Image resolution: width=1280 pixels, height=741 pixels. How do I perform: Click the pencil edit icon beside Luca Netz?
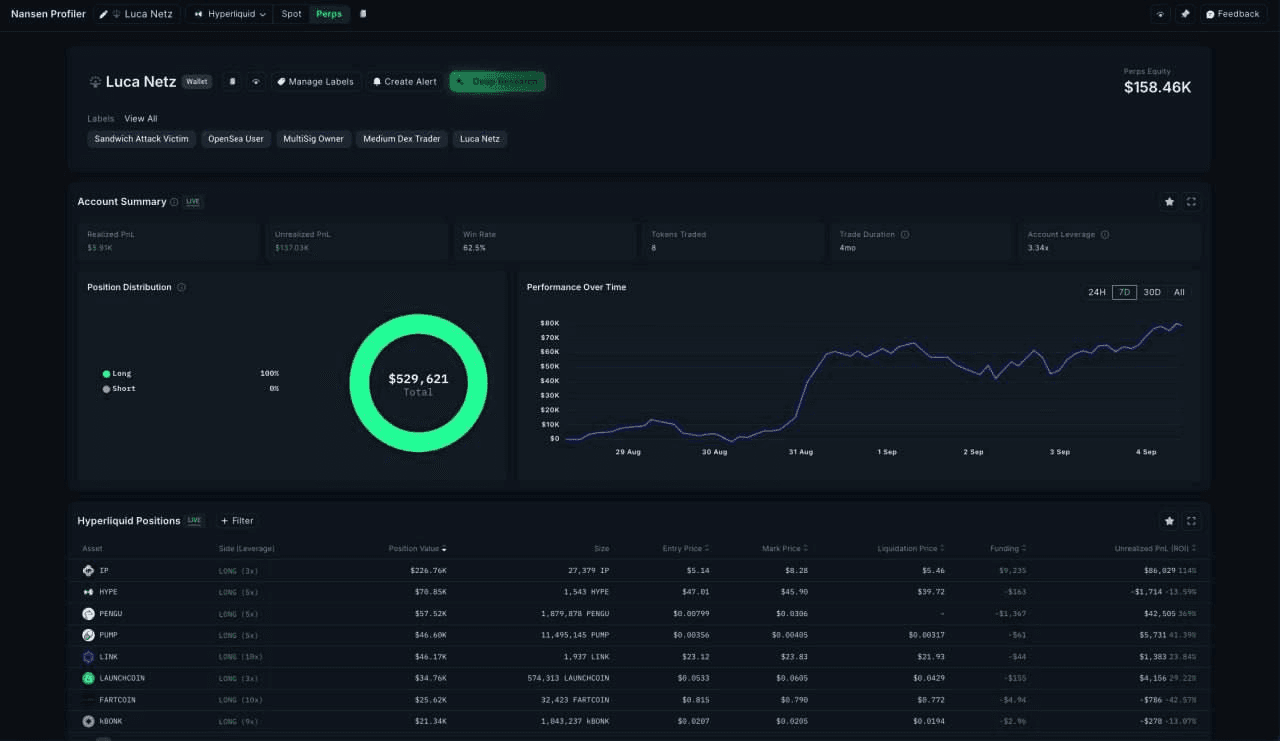tap(103, 14)
